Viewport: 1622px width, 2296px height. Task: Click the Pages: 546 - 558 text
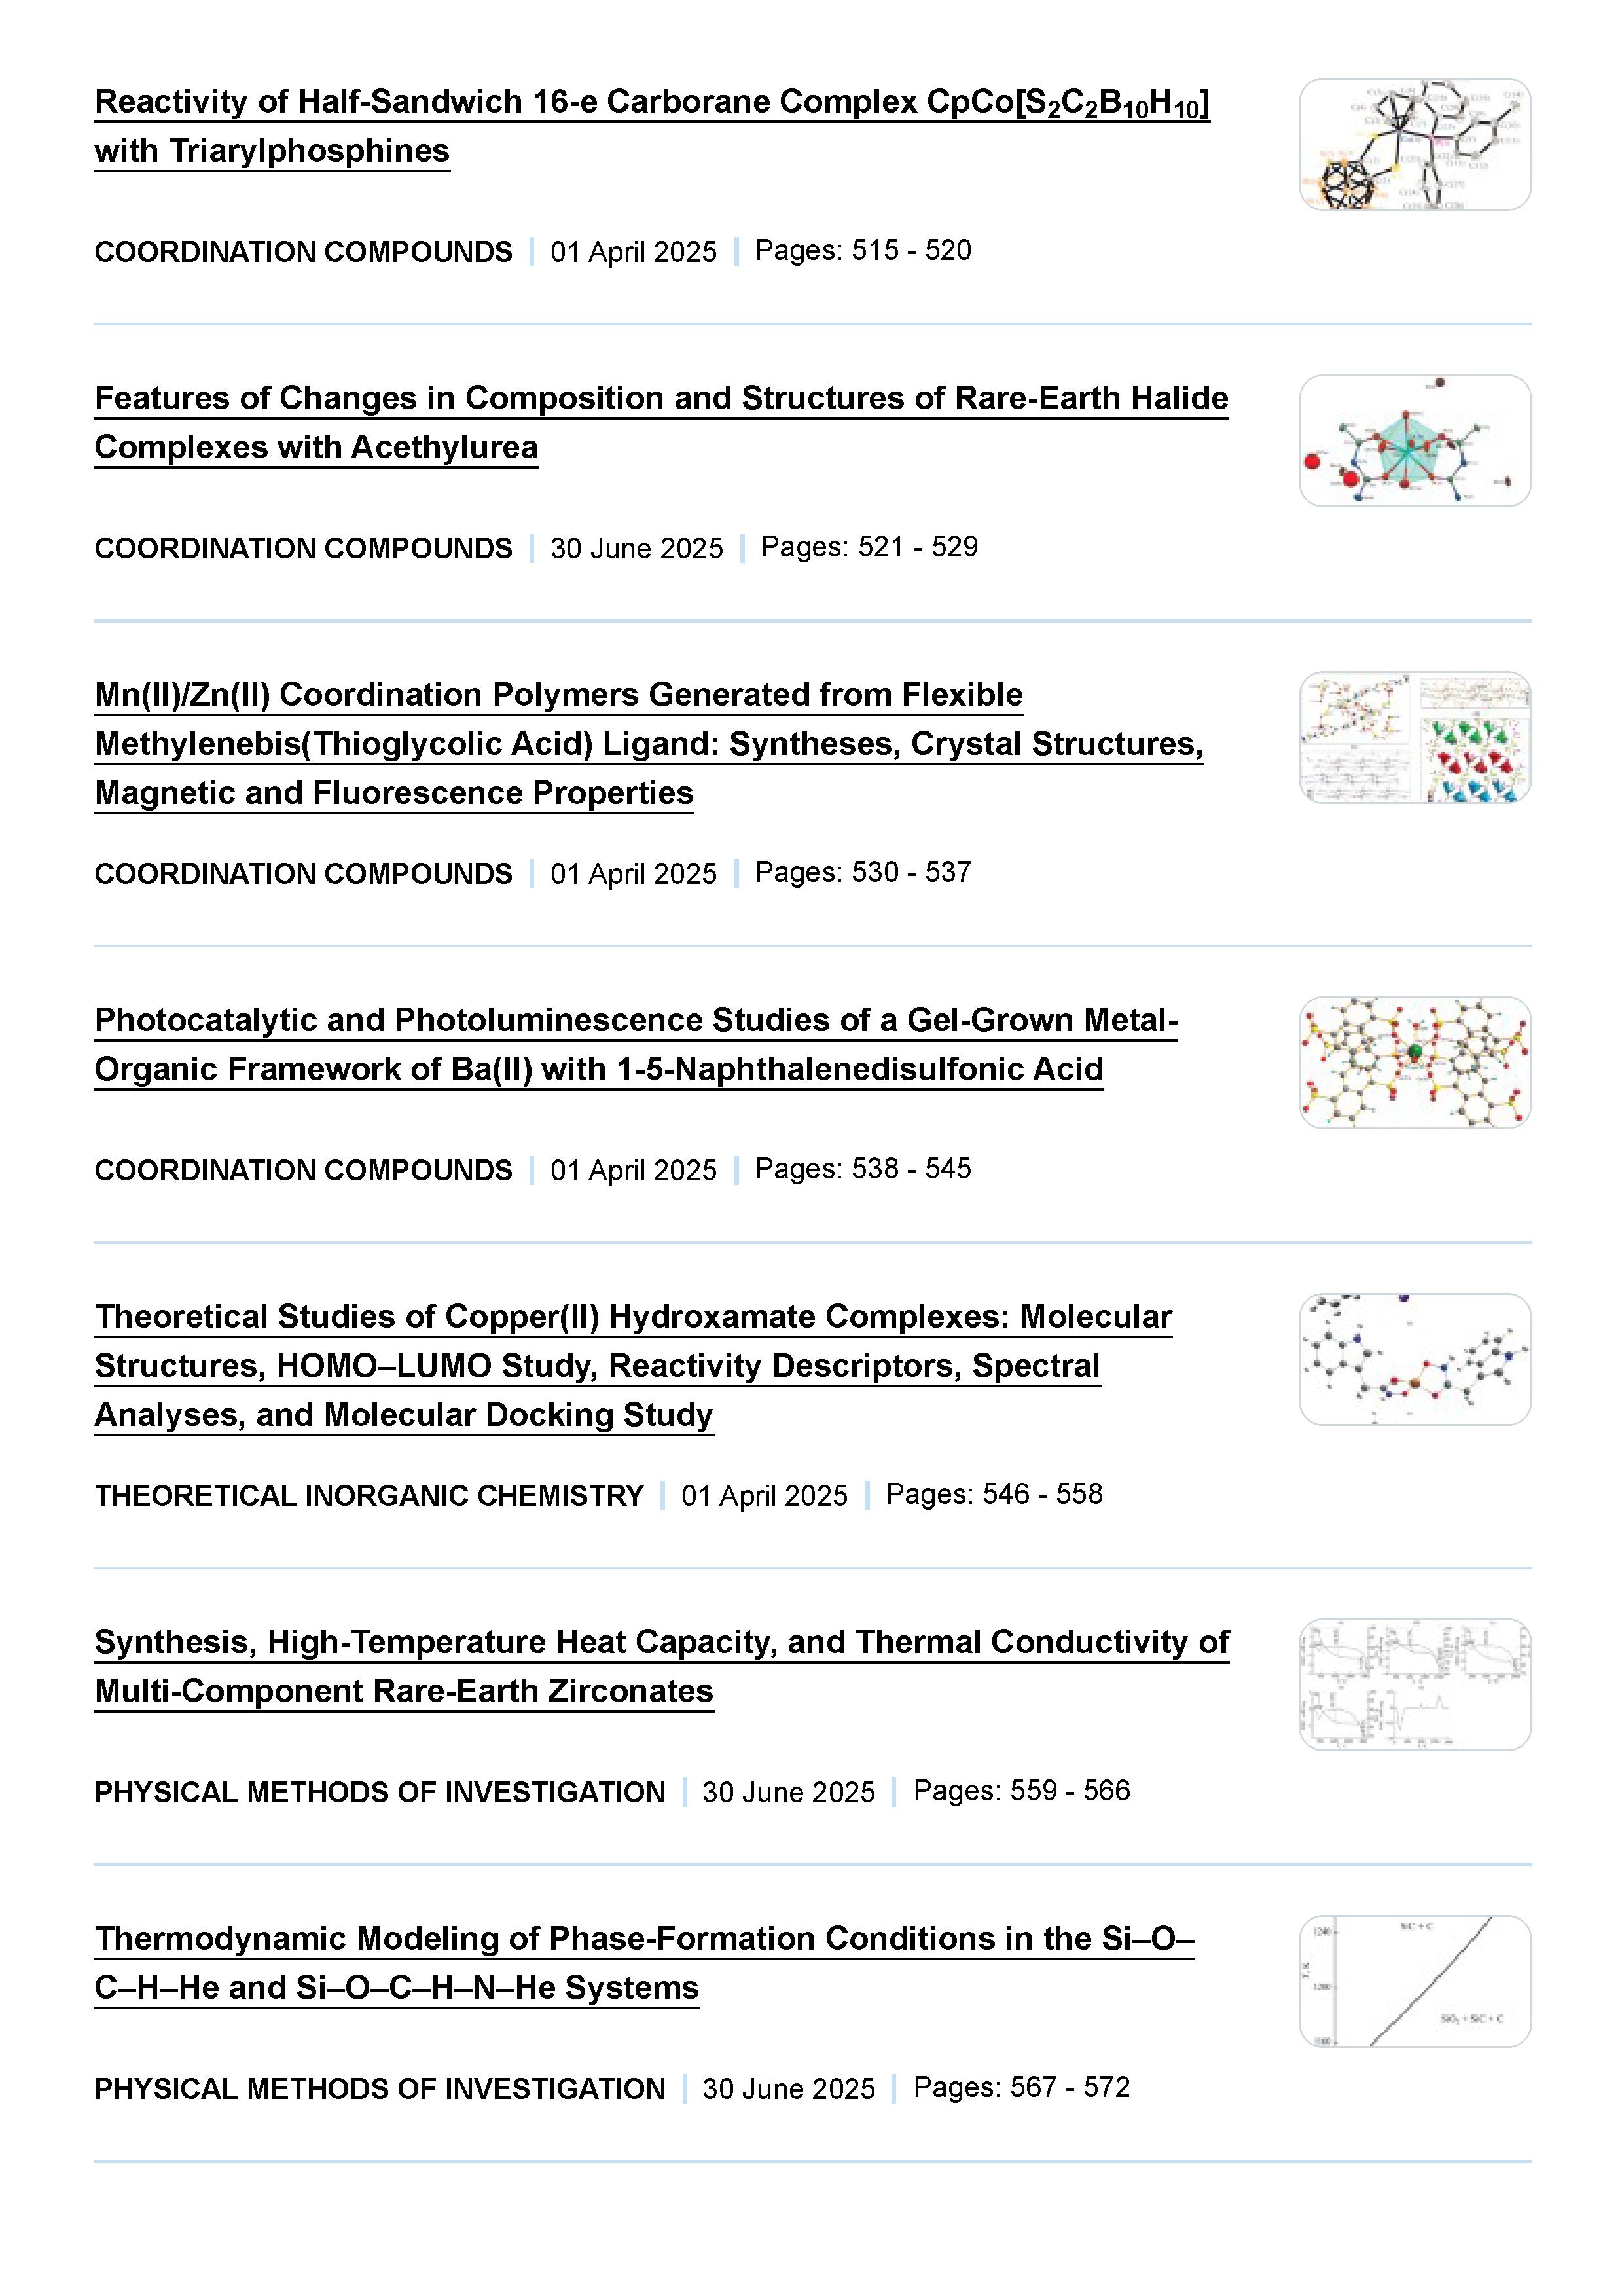[x=994, y=1495]
